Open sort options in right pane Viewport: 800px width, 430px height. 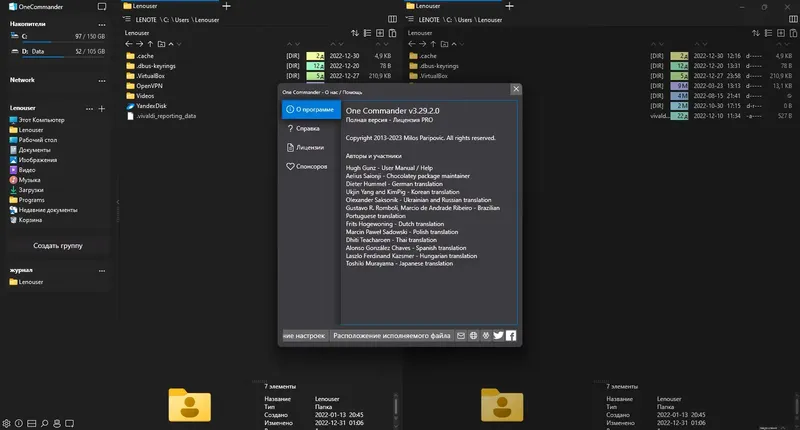pyautogui.click(x=756, y=33)
